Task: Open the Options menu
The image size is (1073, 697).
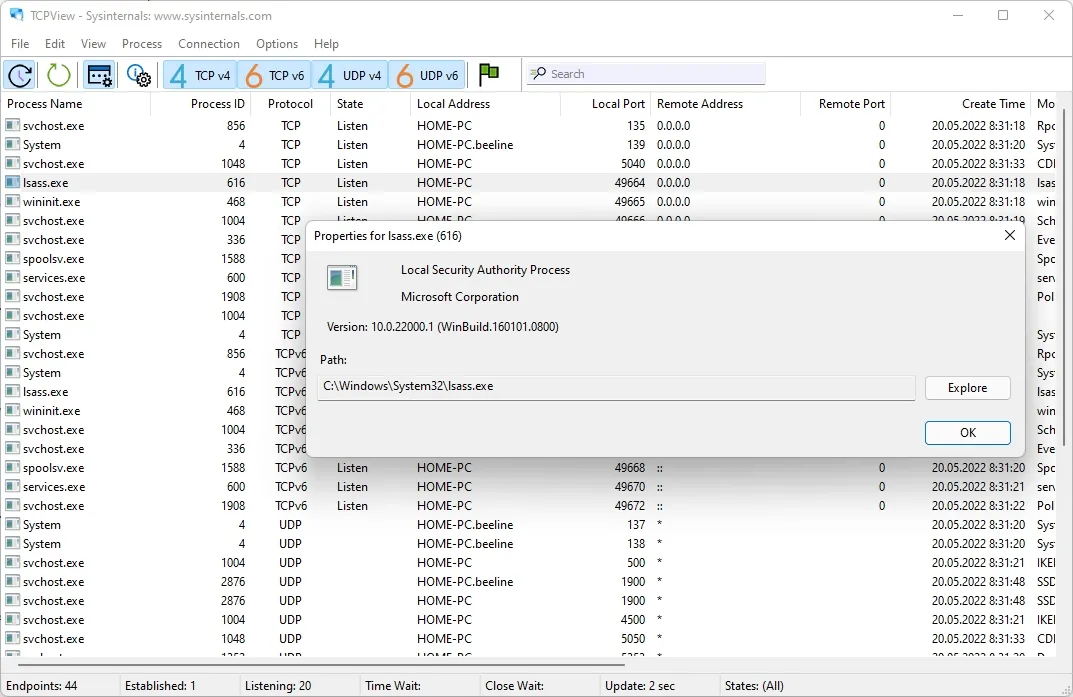Action: 277,44
